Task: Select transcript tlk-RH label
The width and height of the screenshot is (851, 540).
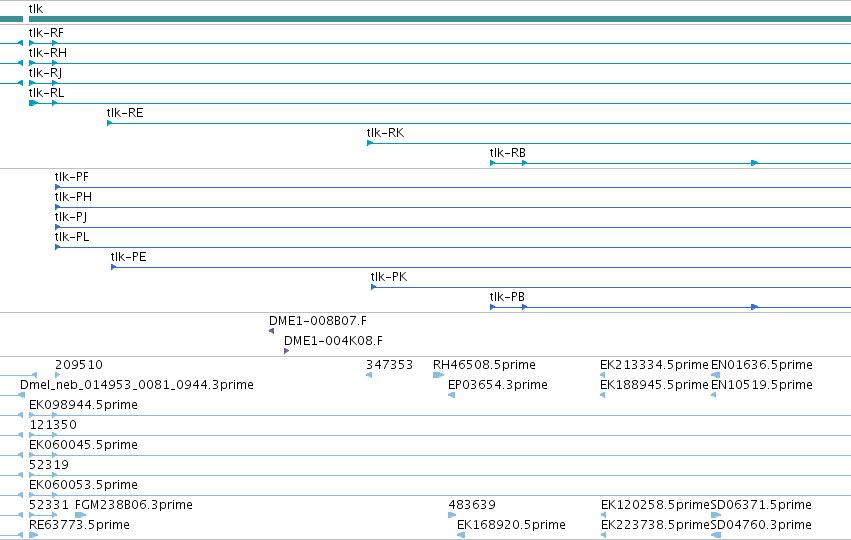Action: [x=48, y=53]
